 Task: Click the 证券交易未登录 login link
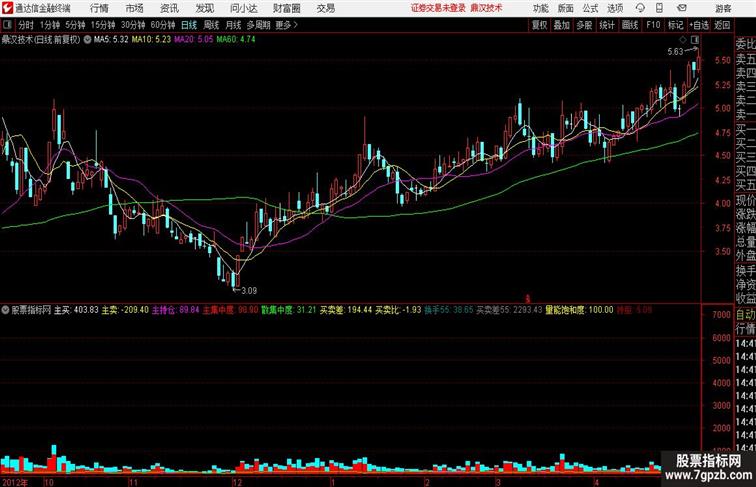[x=438, y=8]
